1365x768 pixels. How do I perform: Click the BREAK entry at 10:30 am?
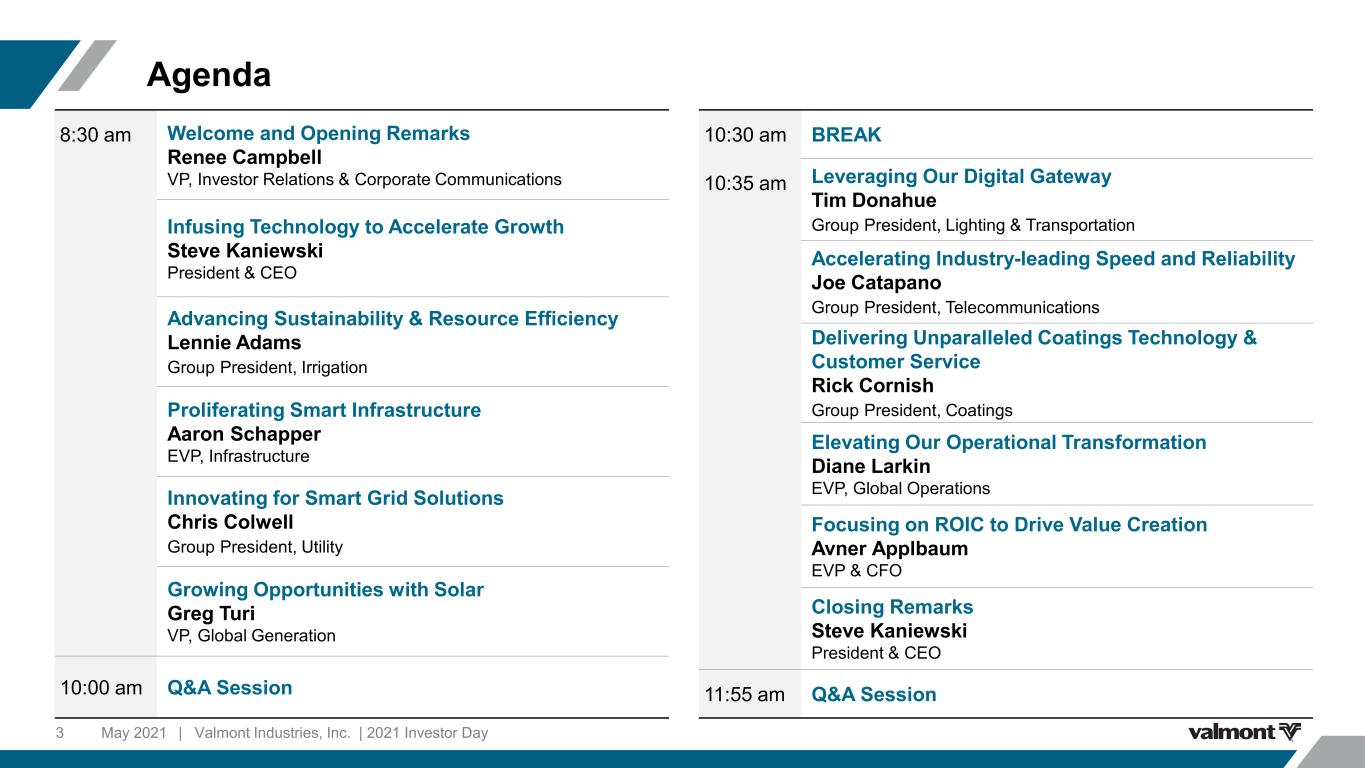846,135
